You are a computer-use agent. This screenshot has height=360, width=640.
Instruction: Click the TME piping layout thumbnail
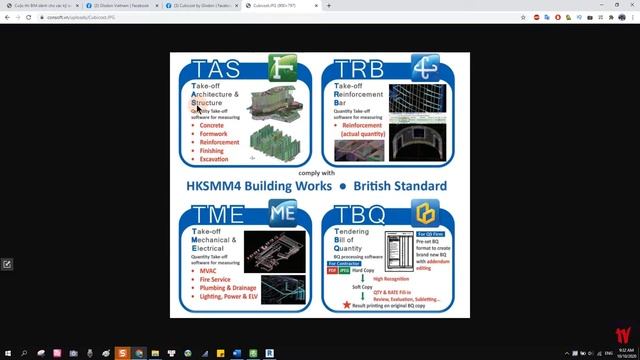click(x=274, y=252)
